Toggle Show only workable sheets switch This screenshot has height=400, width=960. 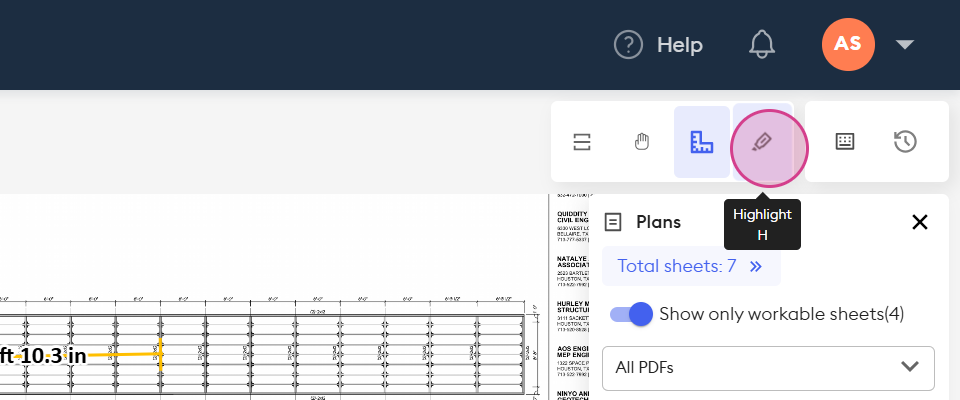coord(631,314)
